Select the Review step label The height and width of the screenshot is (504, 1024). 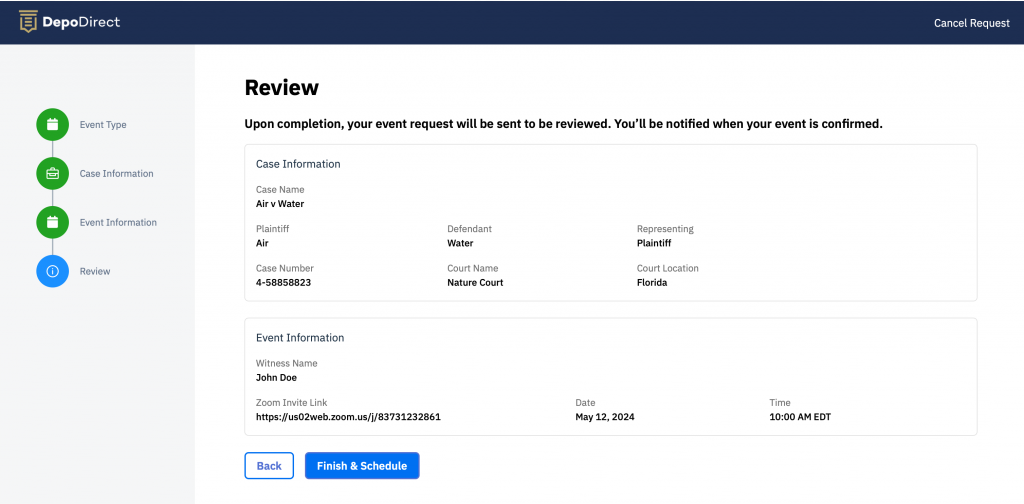coord(95,271)
